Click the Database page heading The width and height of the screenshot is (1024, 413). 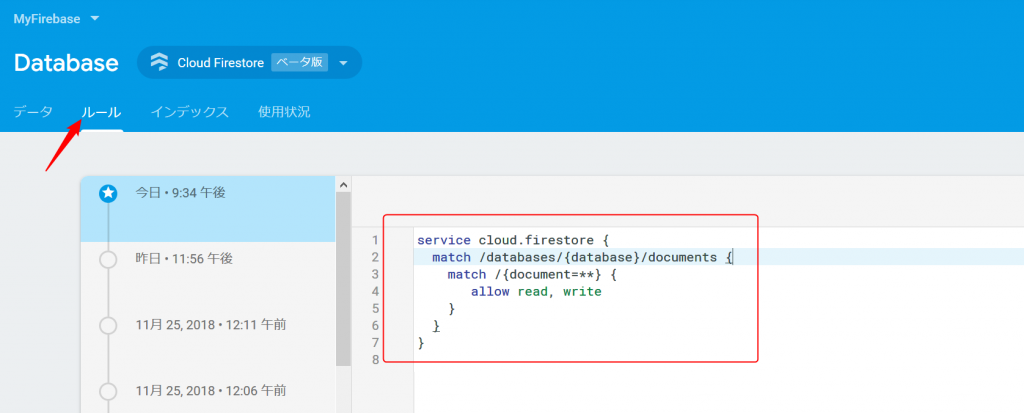pyautogui.click(x=66, y=63)
